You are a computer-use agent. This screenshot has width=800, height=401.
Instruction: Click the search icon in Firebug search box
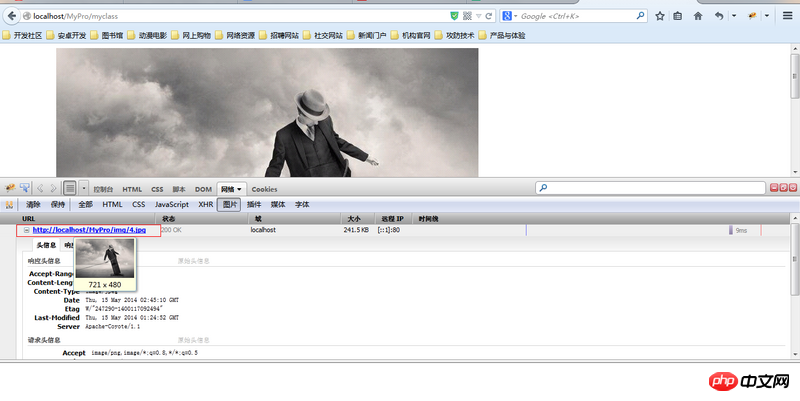tap(543, 188)
